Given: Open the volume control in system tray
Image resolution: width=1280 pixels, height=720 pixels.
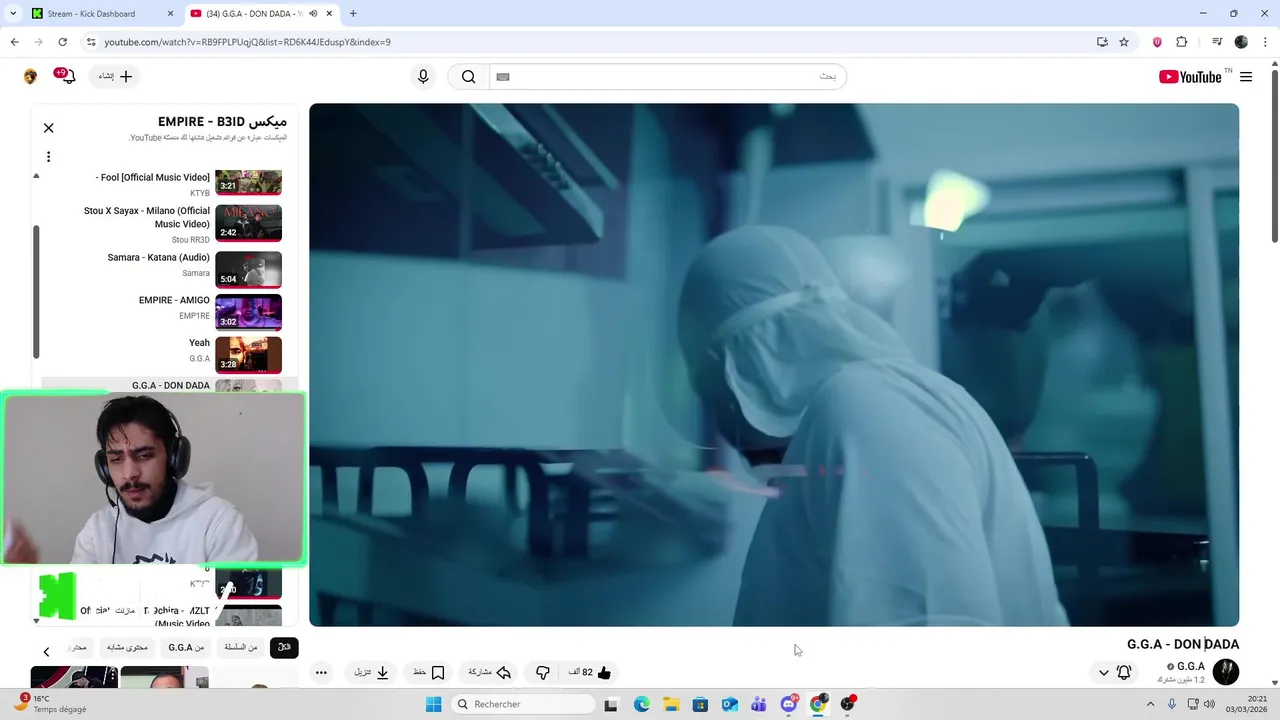Looking at the screenshot, I should pos(1209,704).
